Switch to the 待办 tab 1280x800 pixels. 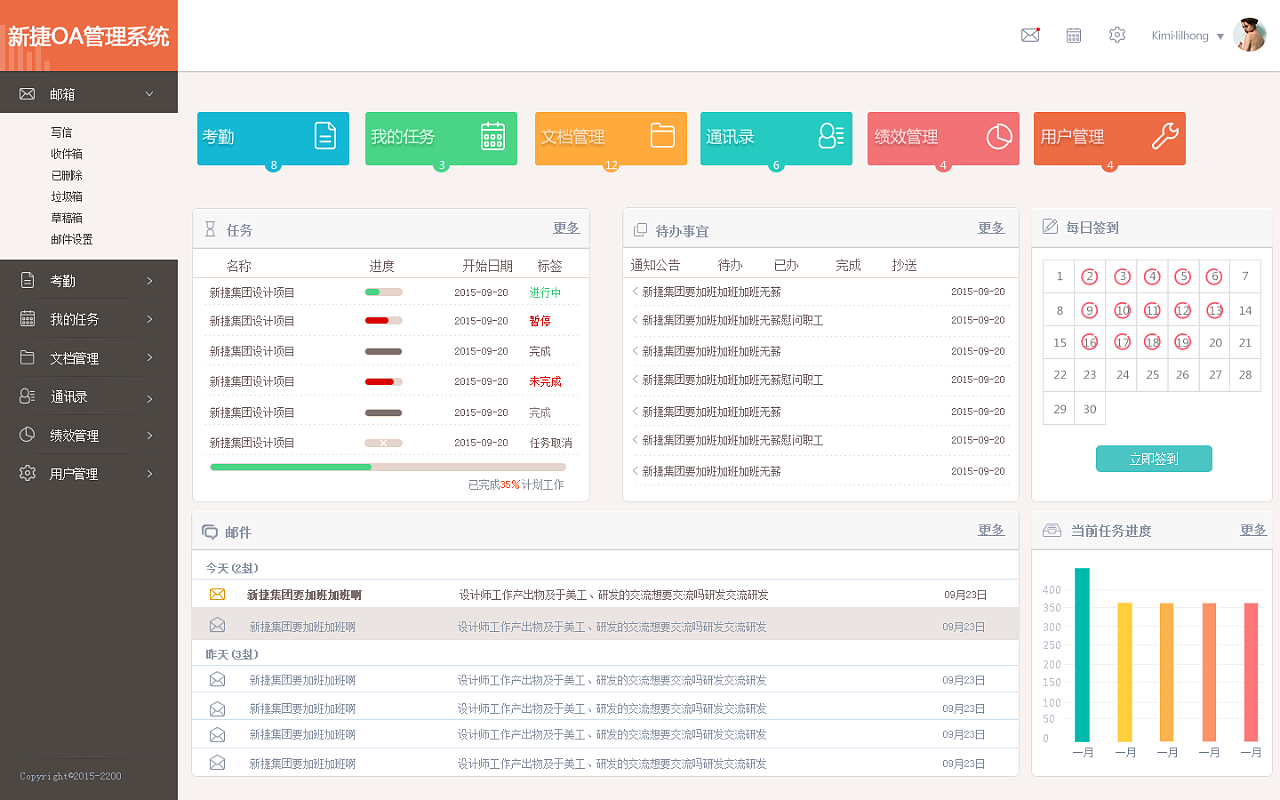(730, 265)
